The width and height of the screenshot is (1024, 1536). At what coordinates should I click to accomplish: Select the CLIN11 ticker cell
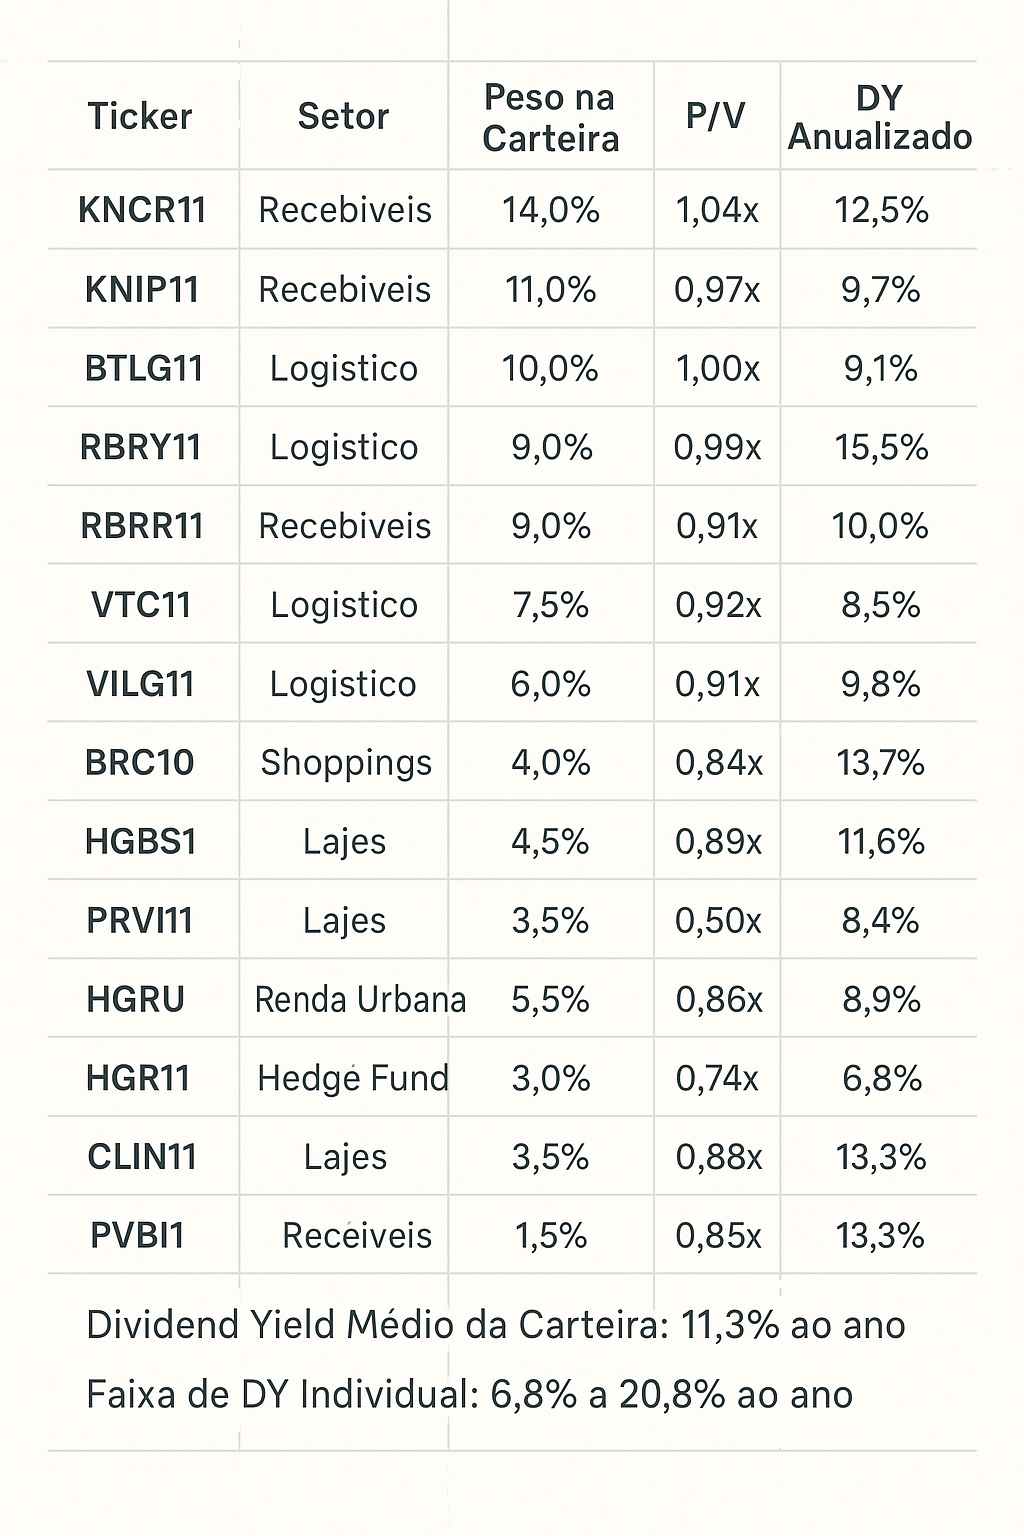click(140, 1158)
